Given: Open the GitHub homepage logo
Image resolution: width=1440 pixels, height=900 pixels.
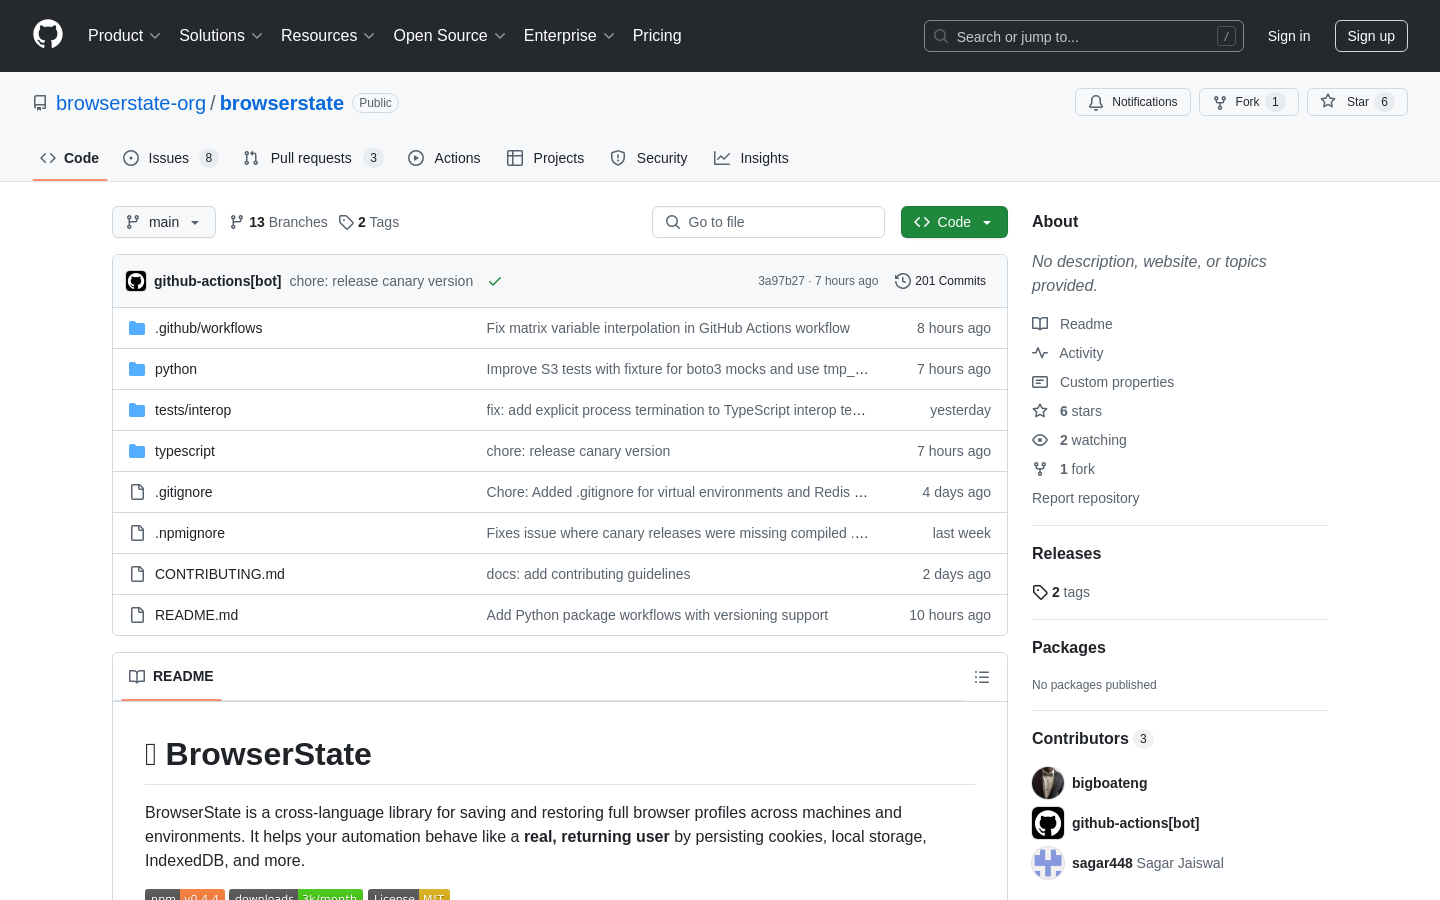Looking at the screenshot, I should tap(48, 35).
